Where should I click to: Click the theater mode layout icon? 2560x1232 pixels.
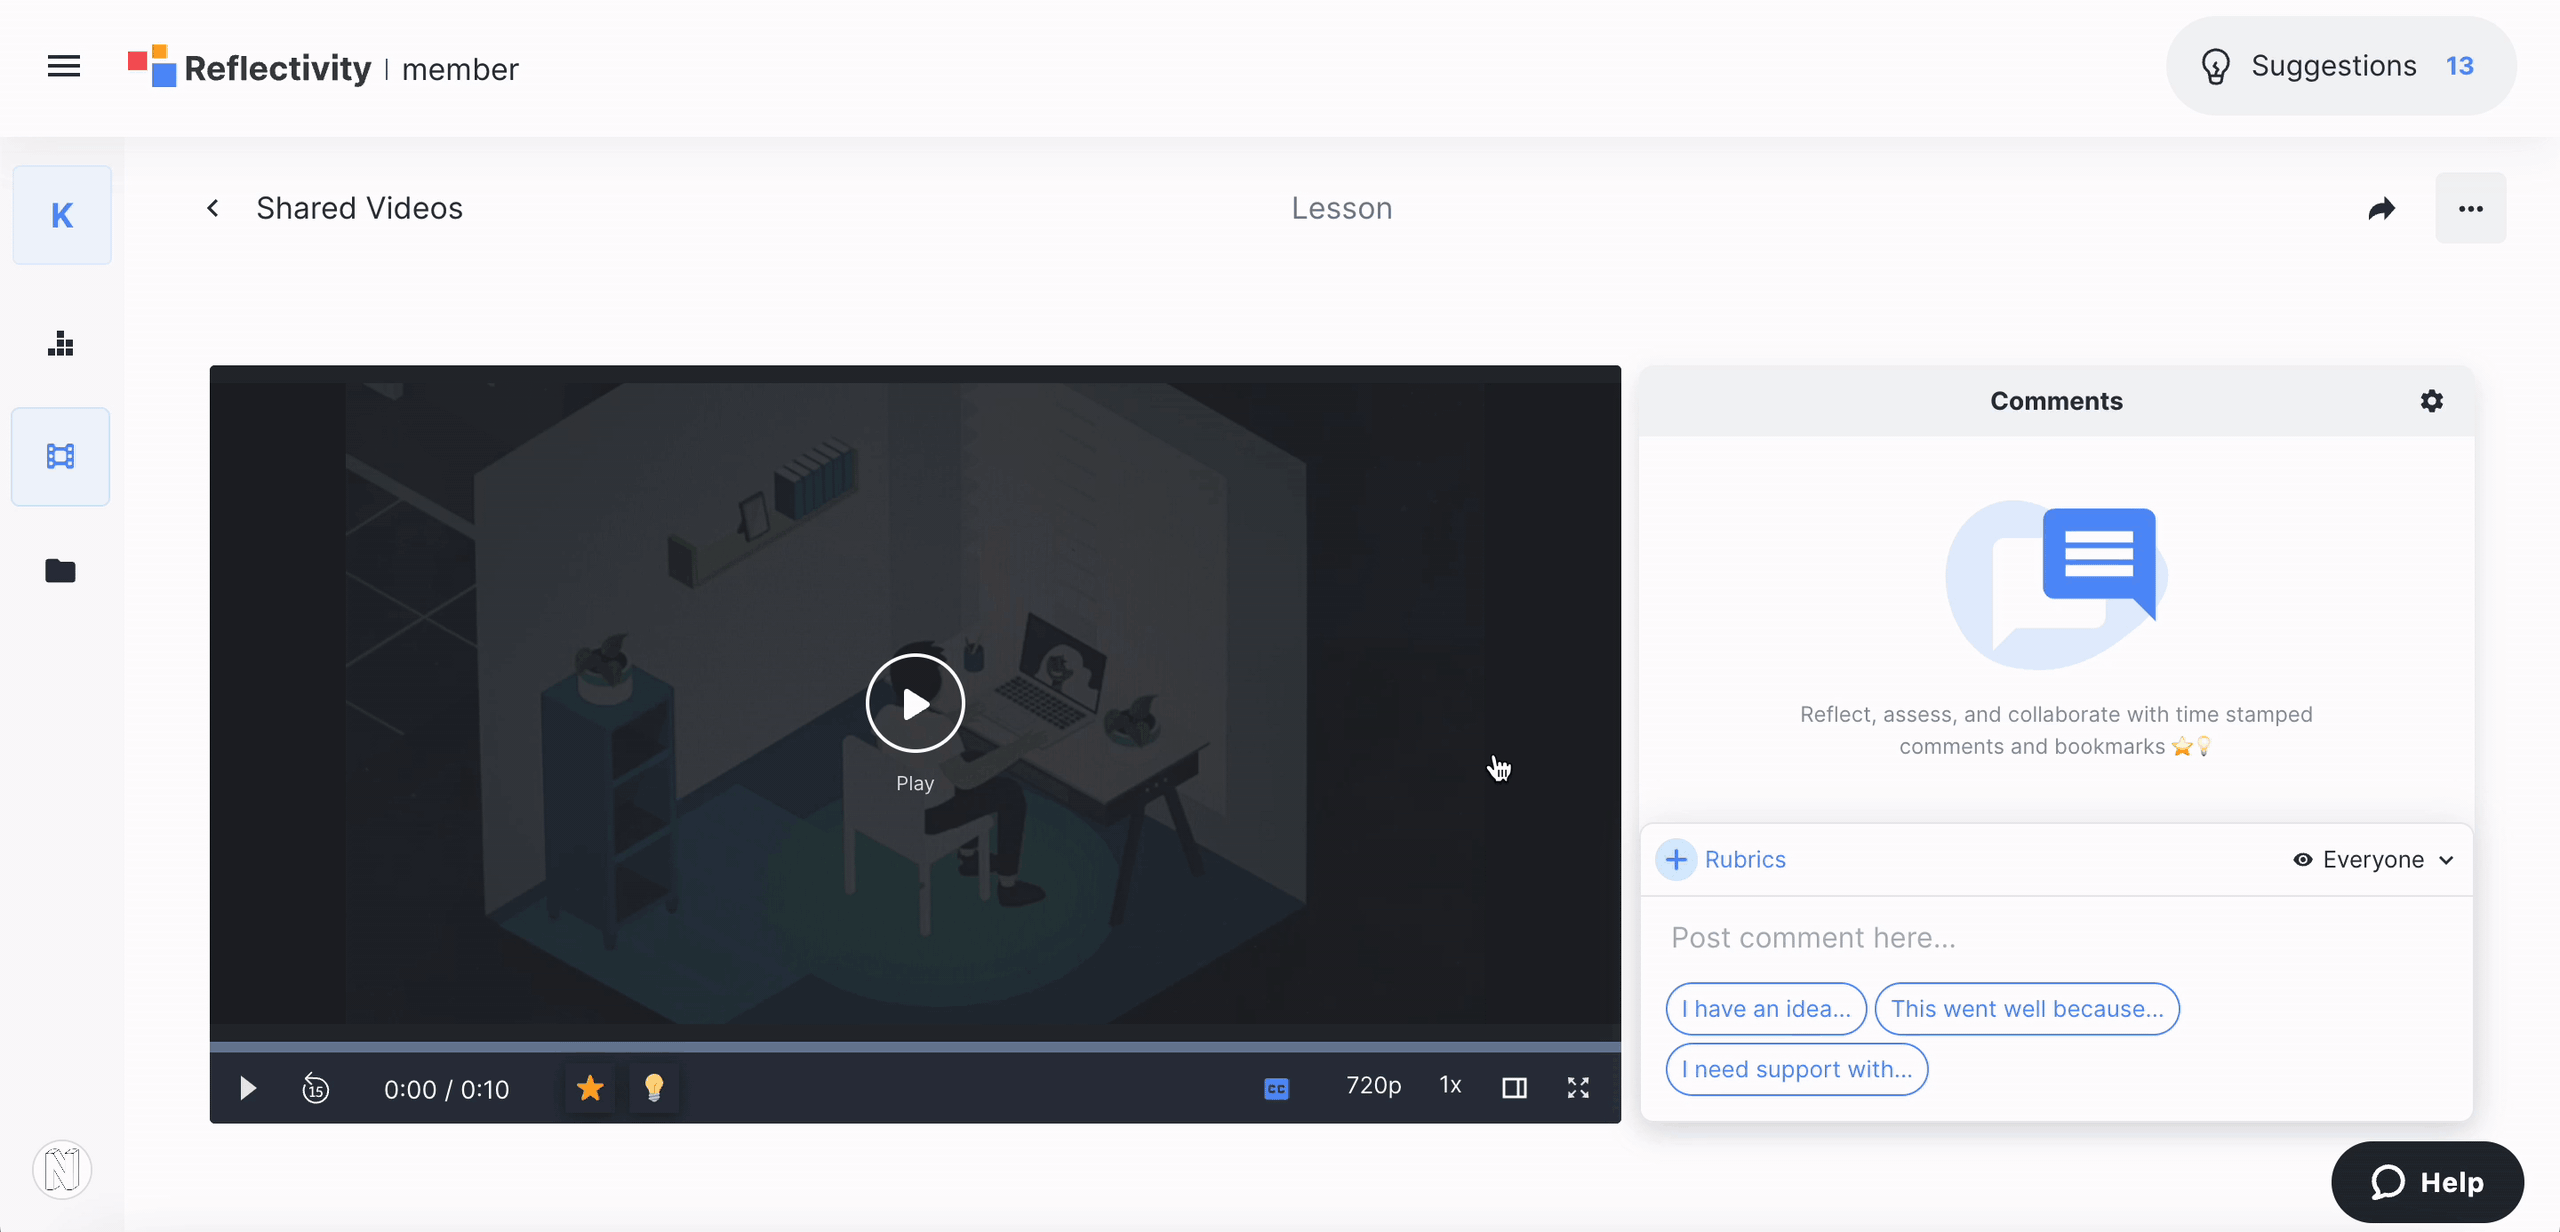pyautogui.click(x=1515, y=1085)
